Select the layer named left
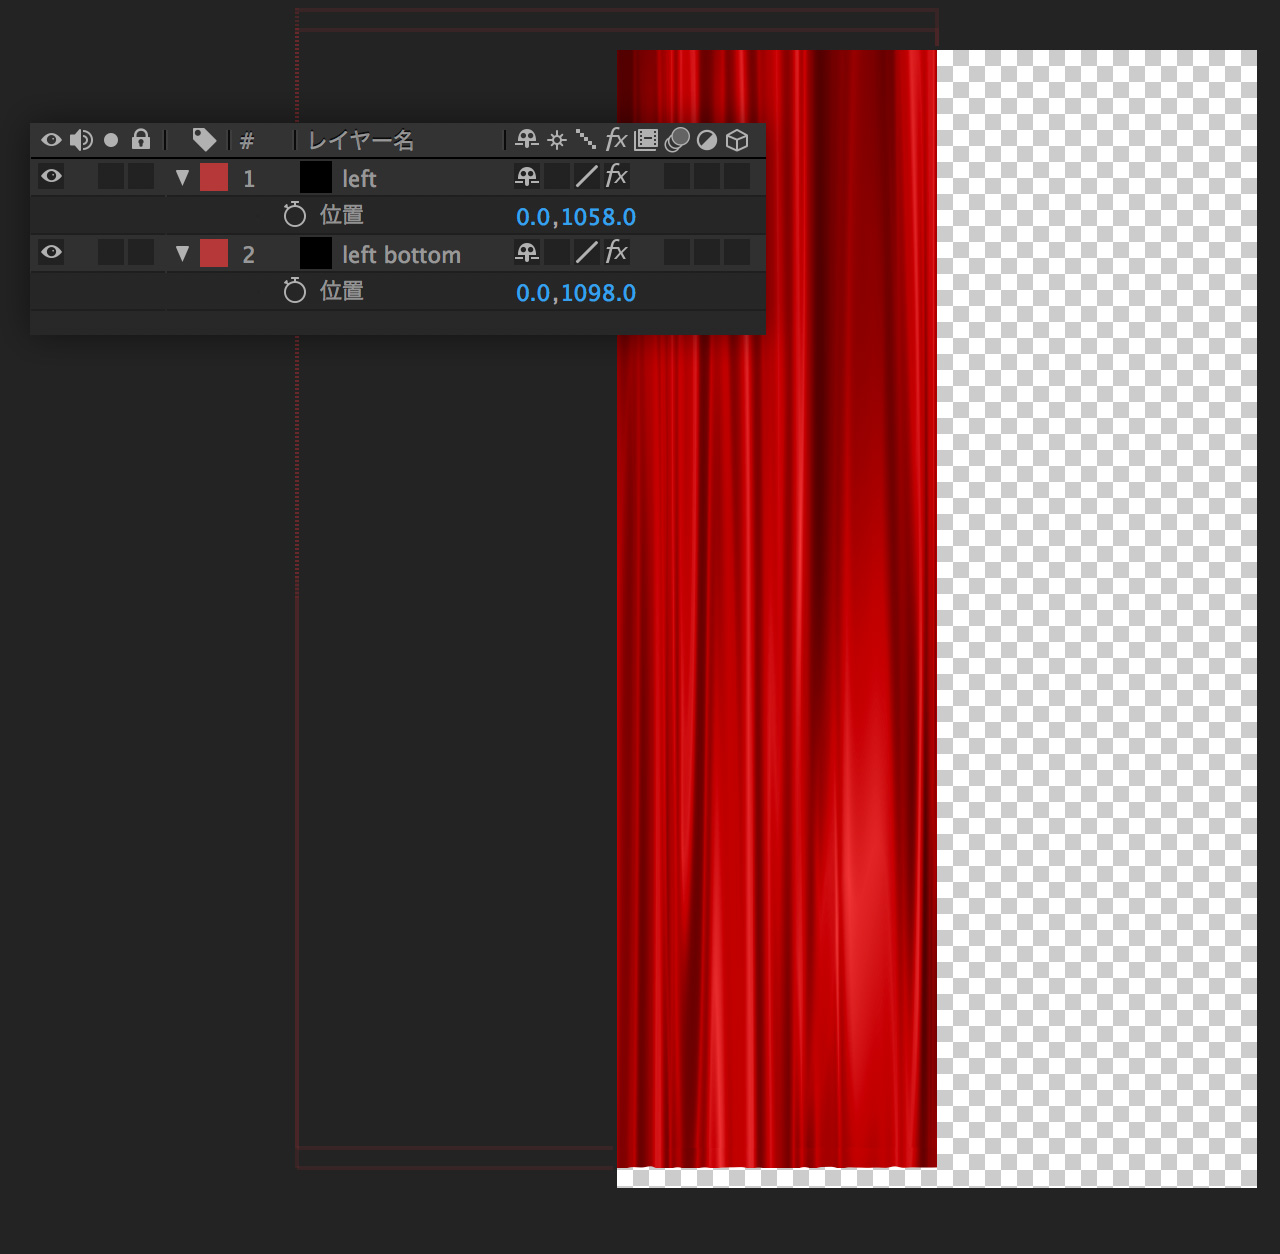1280x1254 pixels. pyautogui.click(x=359, y=179)
